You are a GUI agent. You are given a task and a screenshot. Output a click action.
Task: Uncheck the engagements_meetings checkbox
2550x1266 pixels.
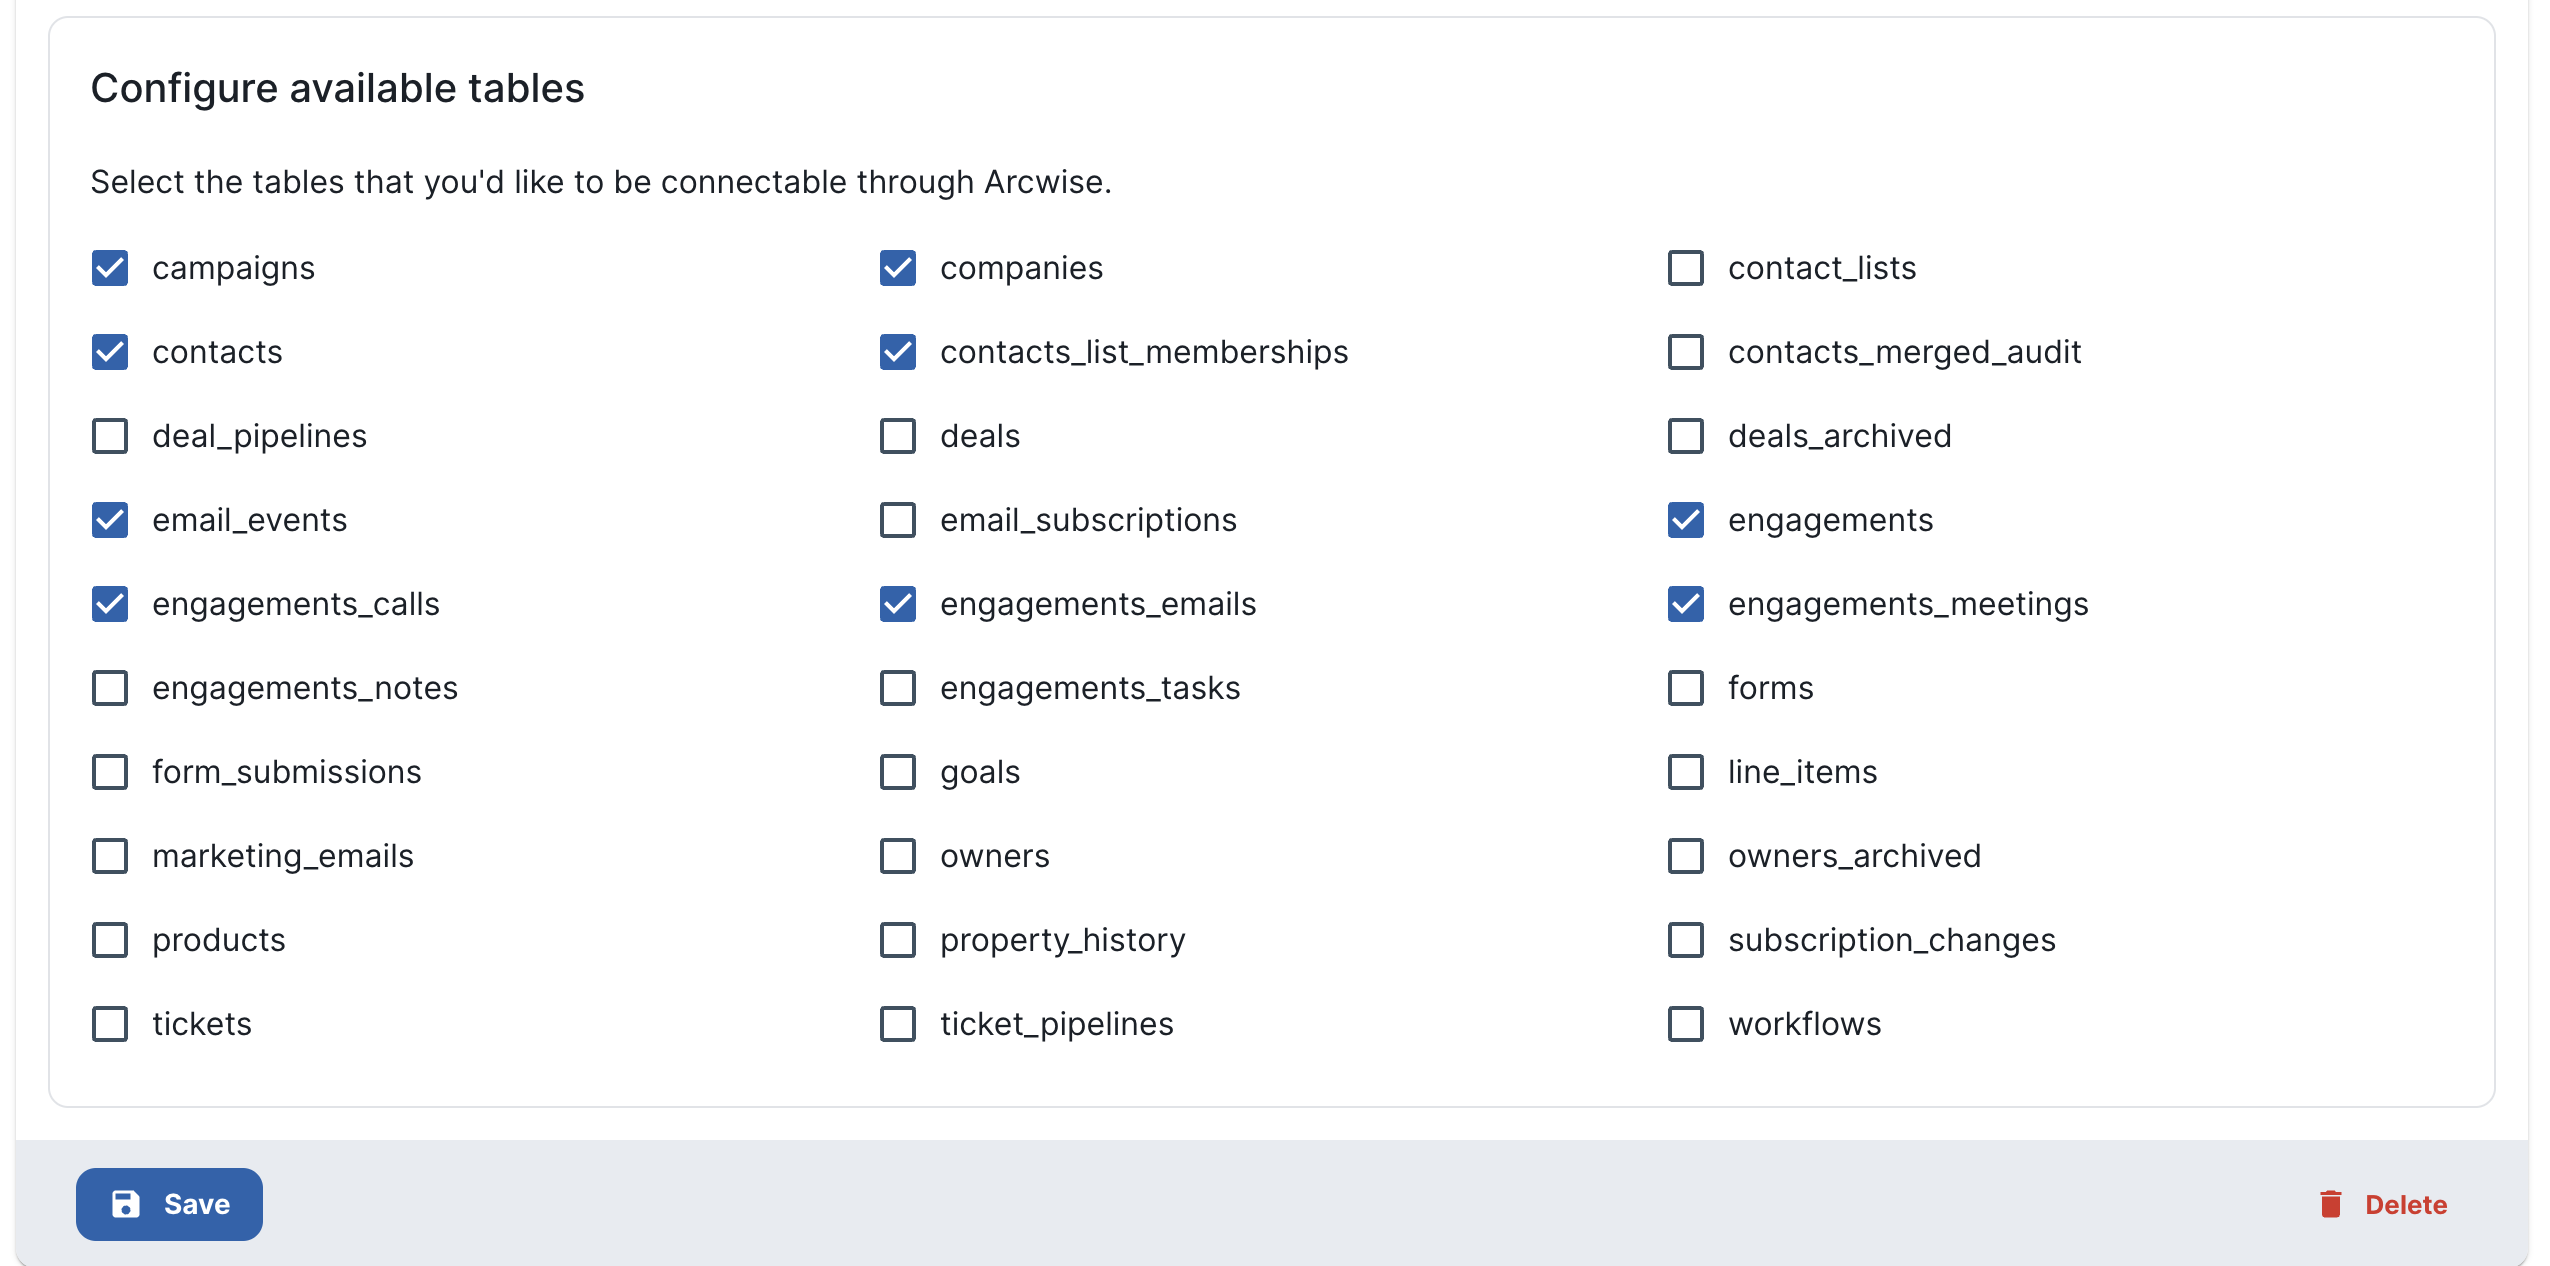pyautogui.click(x=1686, y=604)
